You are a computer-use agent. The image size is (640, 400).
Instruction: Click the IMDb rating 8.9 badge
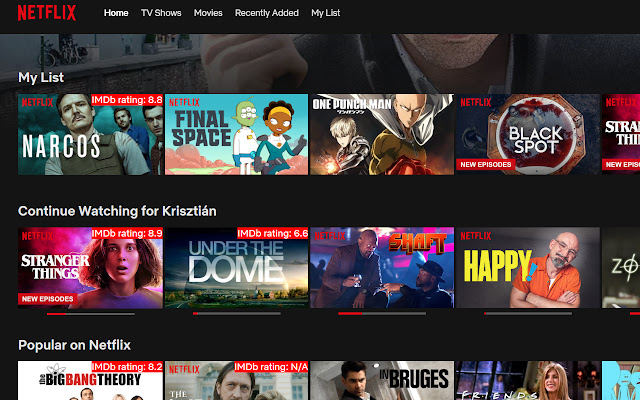(127, 233)
